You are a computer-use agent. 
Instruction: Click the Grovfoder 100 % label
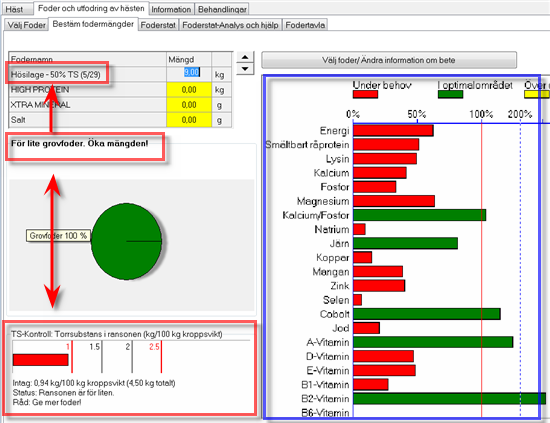[58, 236]
